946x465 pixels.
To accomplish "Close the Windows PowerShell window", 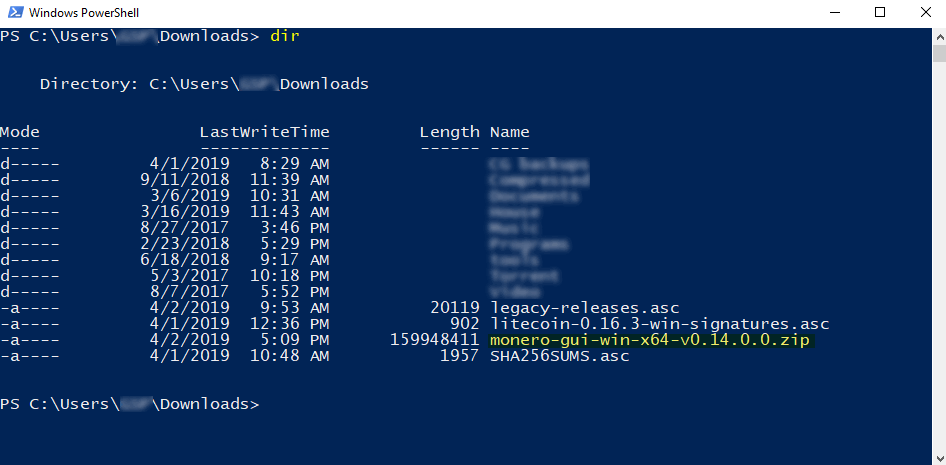I will tap(924, 12).
